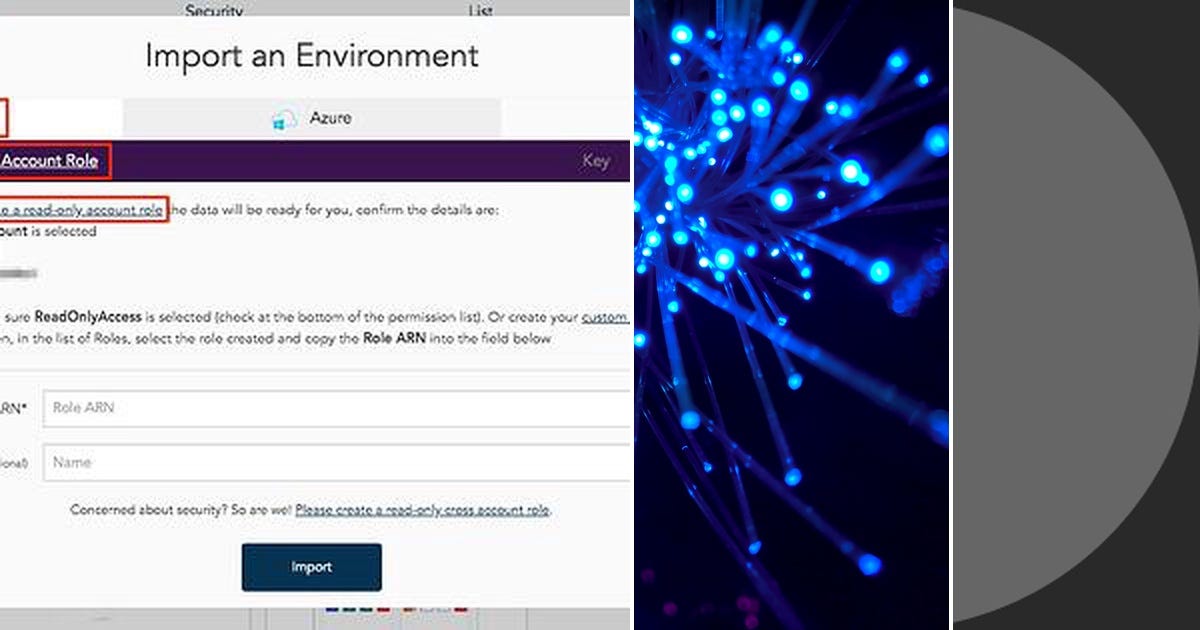Click the orange swatch in the bottom legend
The width and height of the screenshot is (1200, 630).
[x=408, y=610]
